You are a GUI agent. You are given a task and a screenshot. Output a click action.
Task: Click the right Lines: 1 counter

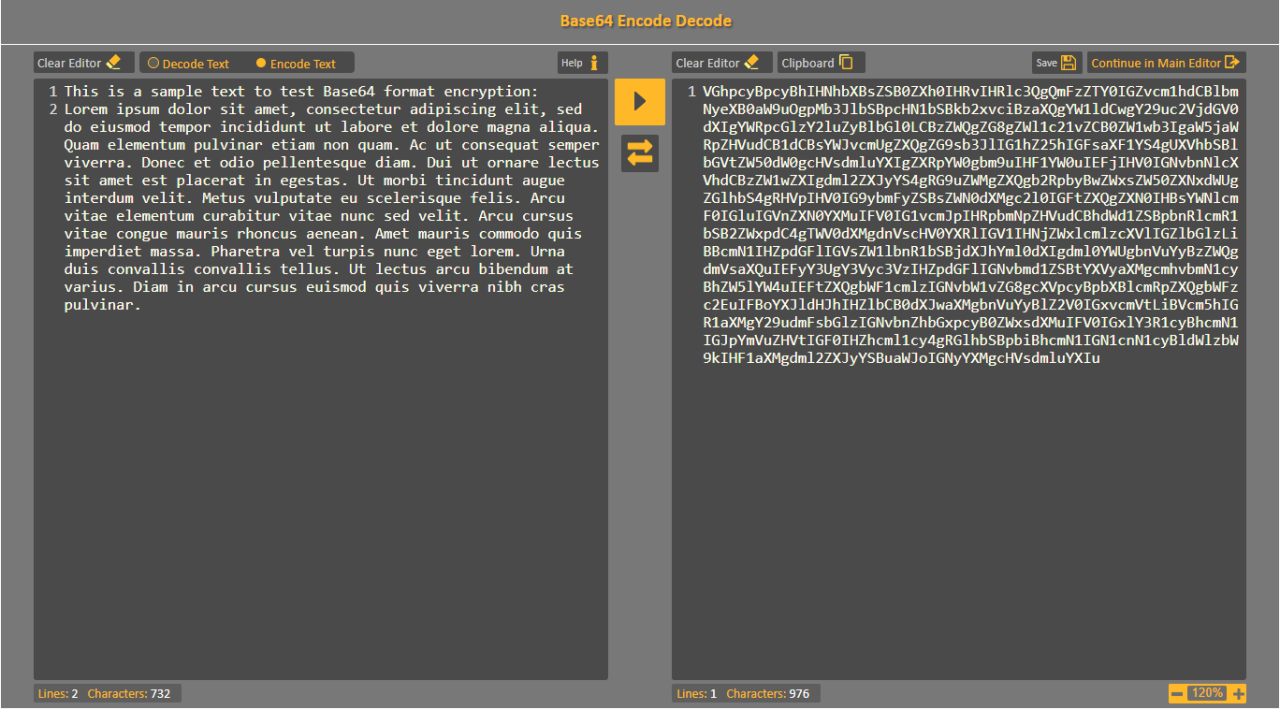[697, 693]
